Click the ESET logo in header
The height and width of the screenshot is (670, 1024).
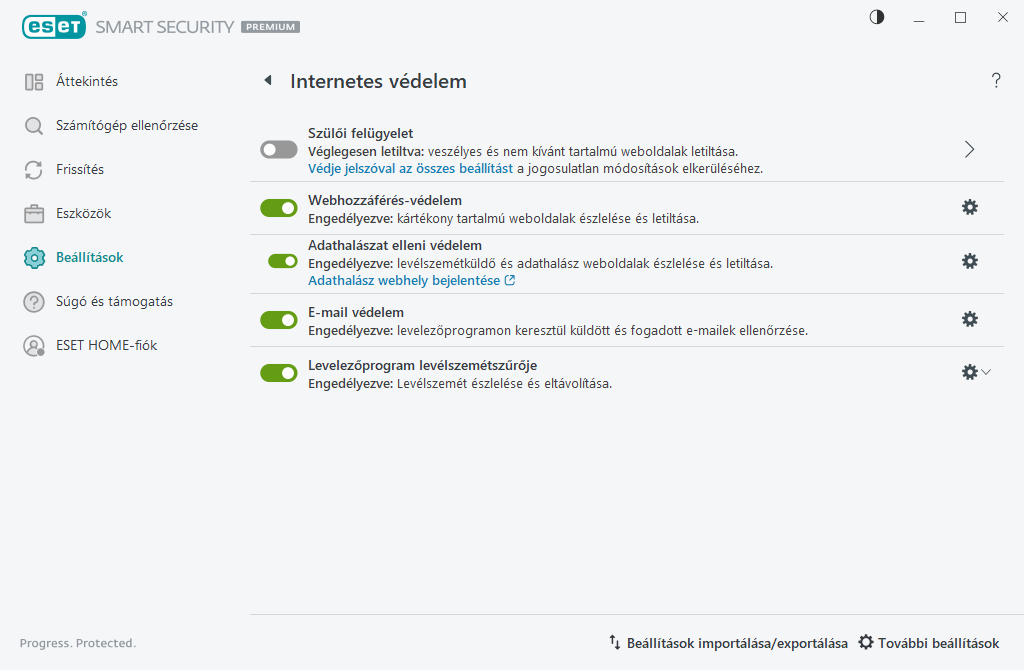(x=53, y=27)
